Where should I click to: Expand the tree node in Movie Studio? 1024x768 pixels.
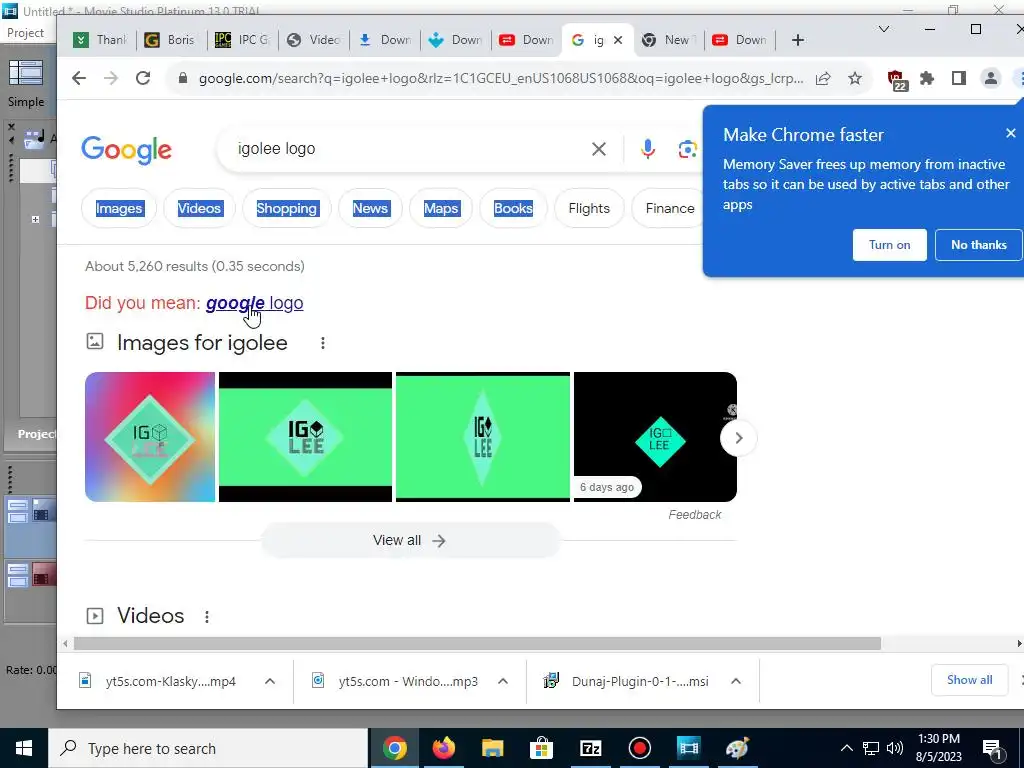coord(35,219)
